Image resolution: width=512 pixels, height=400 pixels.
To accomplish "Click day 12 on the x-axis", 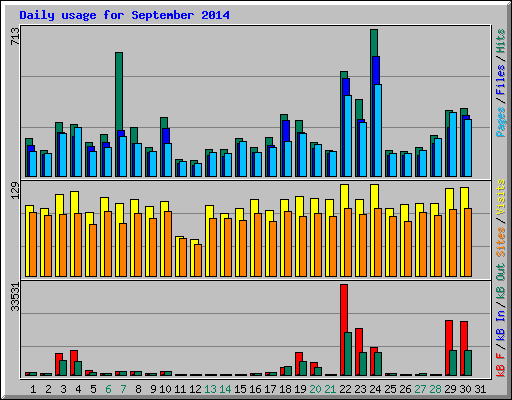I will tap(195, 389).
